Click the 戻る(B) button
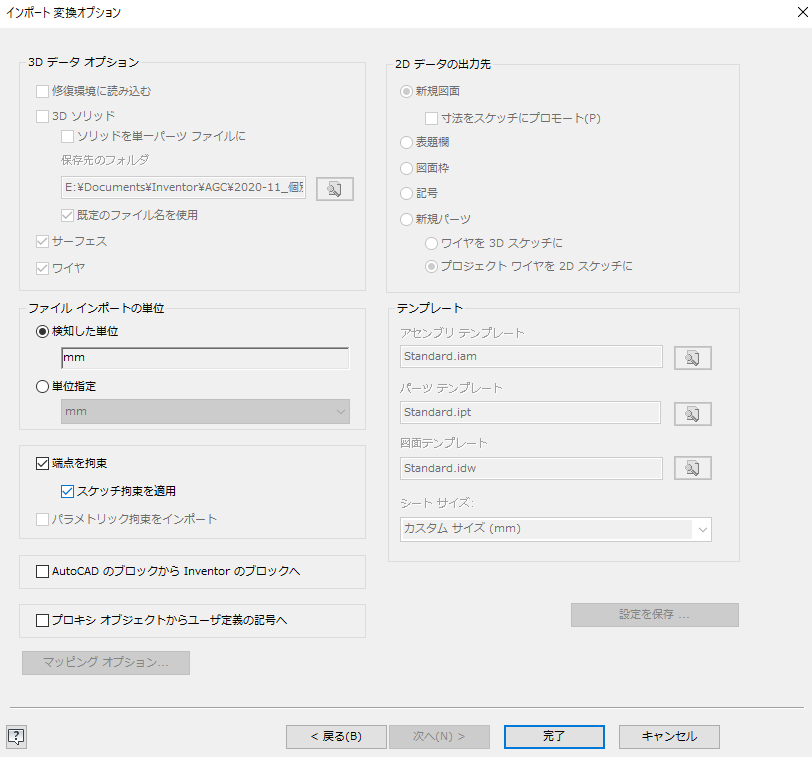 336,736
